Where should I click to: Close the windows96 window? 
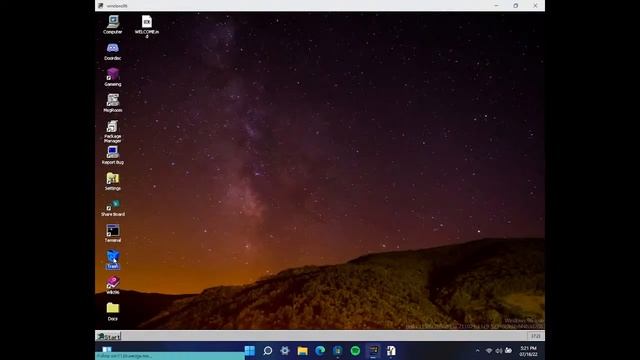coord(535,6)
